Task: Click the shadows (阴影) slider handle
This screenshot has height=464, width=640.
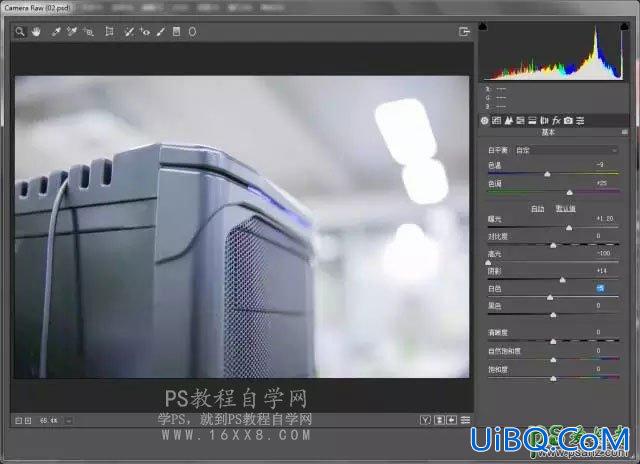Action: 562,280
